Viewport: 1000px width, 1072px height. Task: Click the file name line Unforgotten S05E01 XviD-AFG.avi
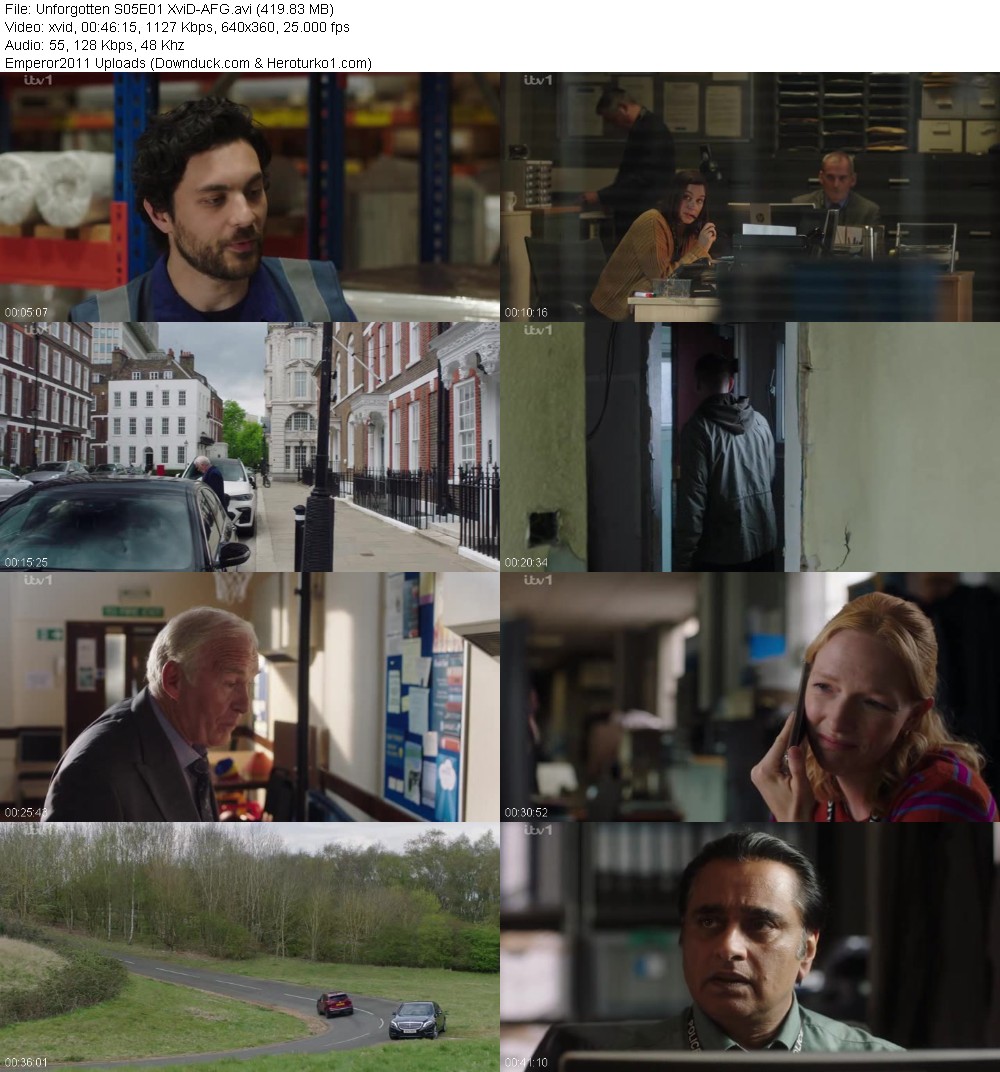pyautogui.click(x=169, y=10)
